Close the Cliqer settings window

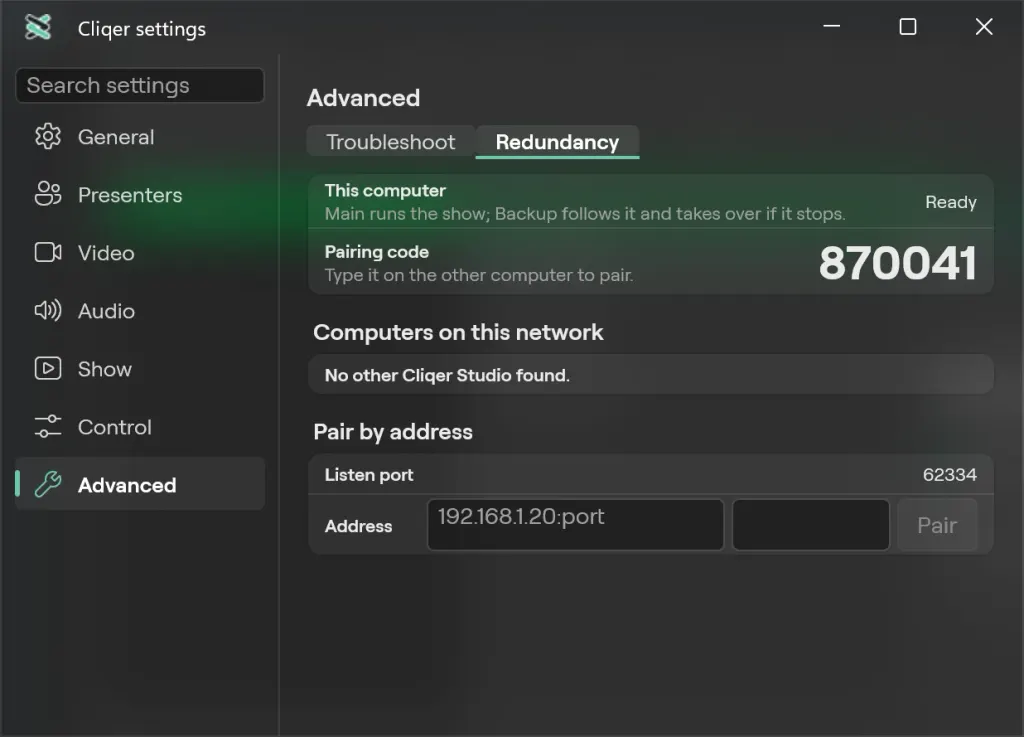pyautogui.click(x=984, y=26)
